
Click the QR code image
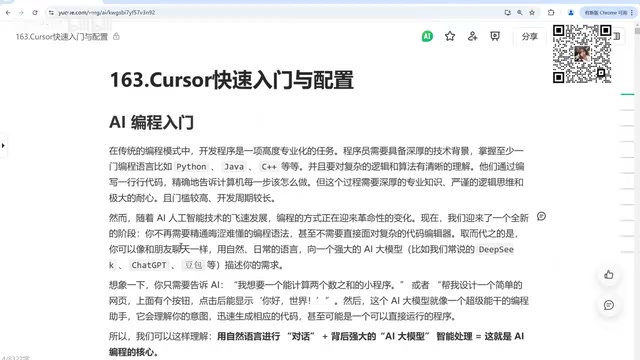coord(582,54)
